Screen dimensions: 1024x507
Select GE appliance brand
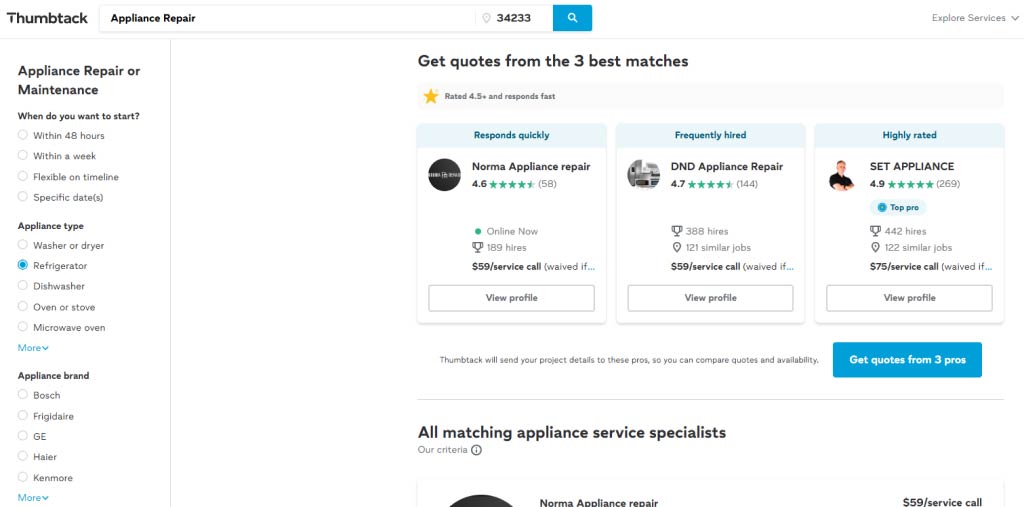(x=23, y=436)
